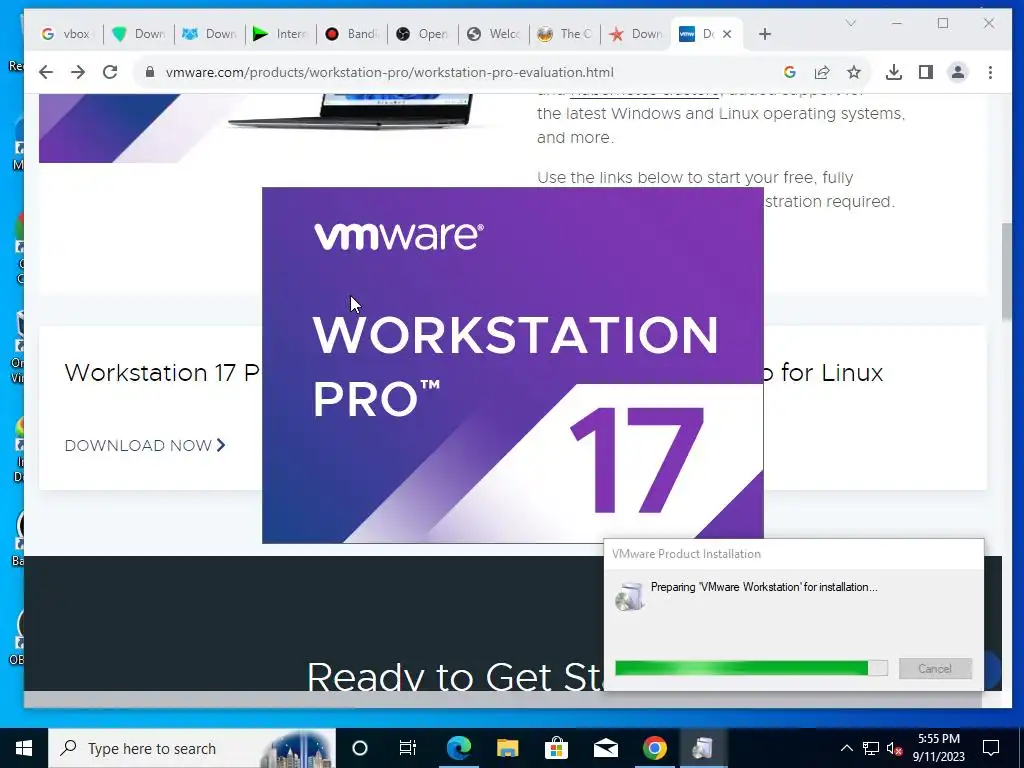Screen dimensions: 1024x768
Task: Switch to the 'Inter' tab
Action: [280, 34]
